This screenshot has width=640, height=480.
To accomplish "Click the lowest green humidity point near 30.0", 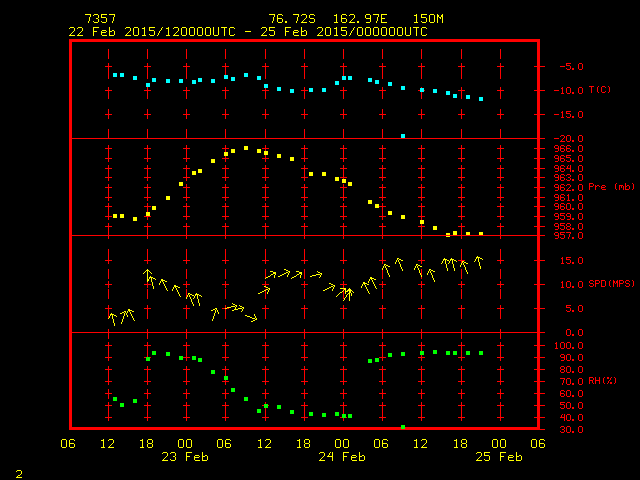I will tap(403, 427).
